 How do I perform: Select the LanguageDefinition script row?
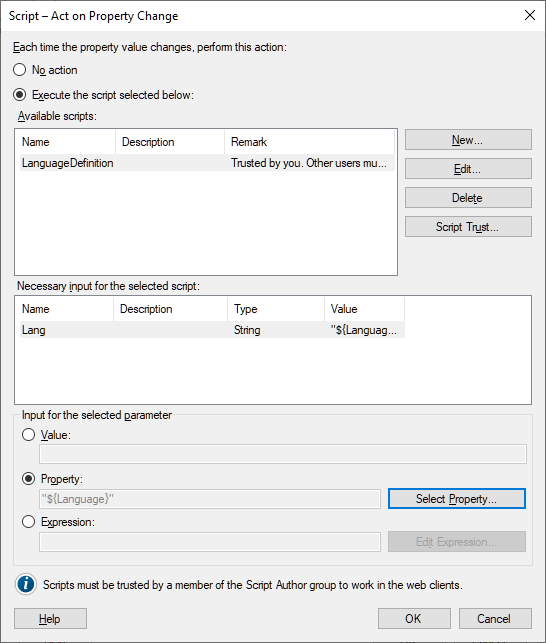(x=207, y=163)
